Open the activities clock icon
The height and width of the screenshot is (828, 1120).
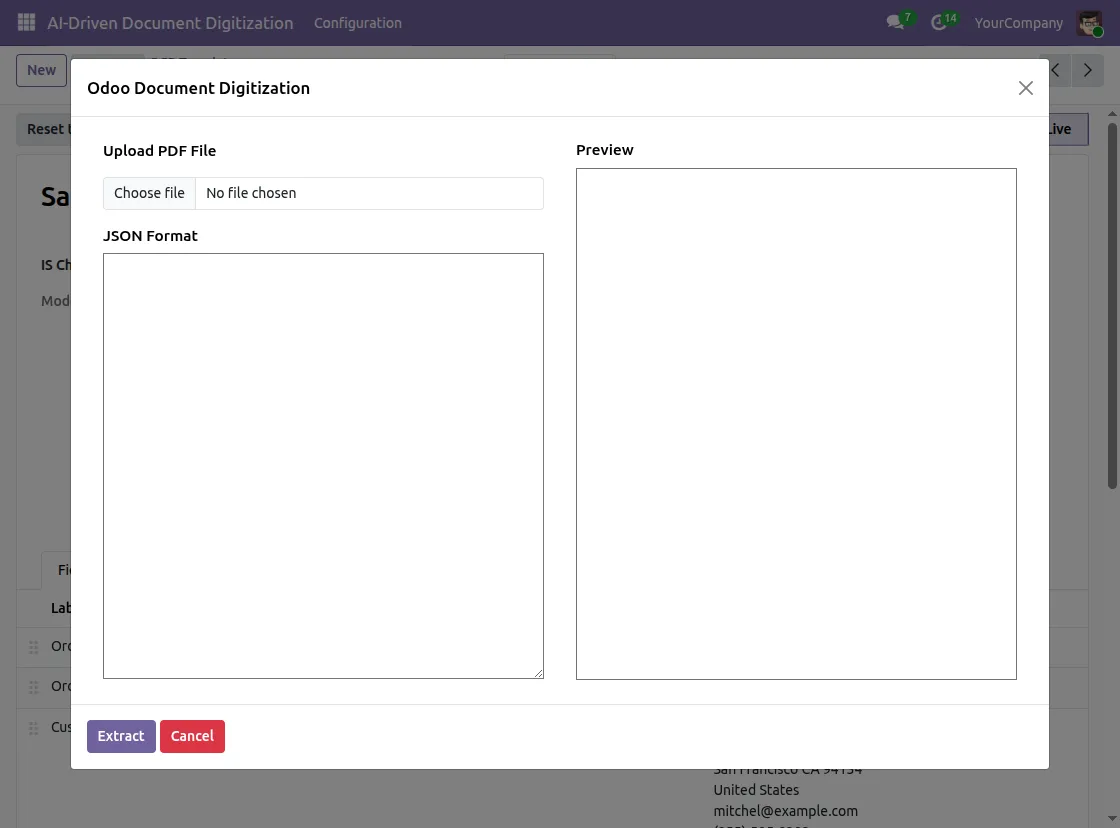pos(939,23)
